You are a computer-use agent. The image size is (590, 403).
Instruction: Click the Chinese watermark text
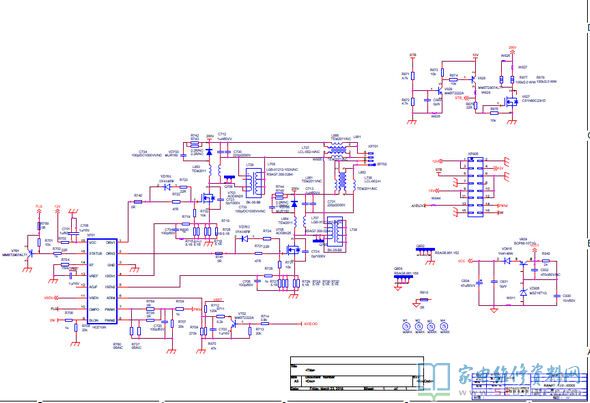tap(520, 374)
